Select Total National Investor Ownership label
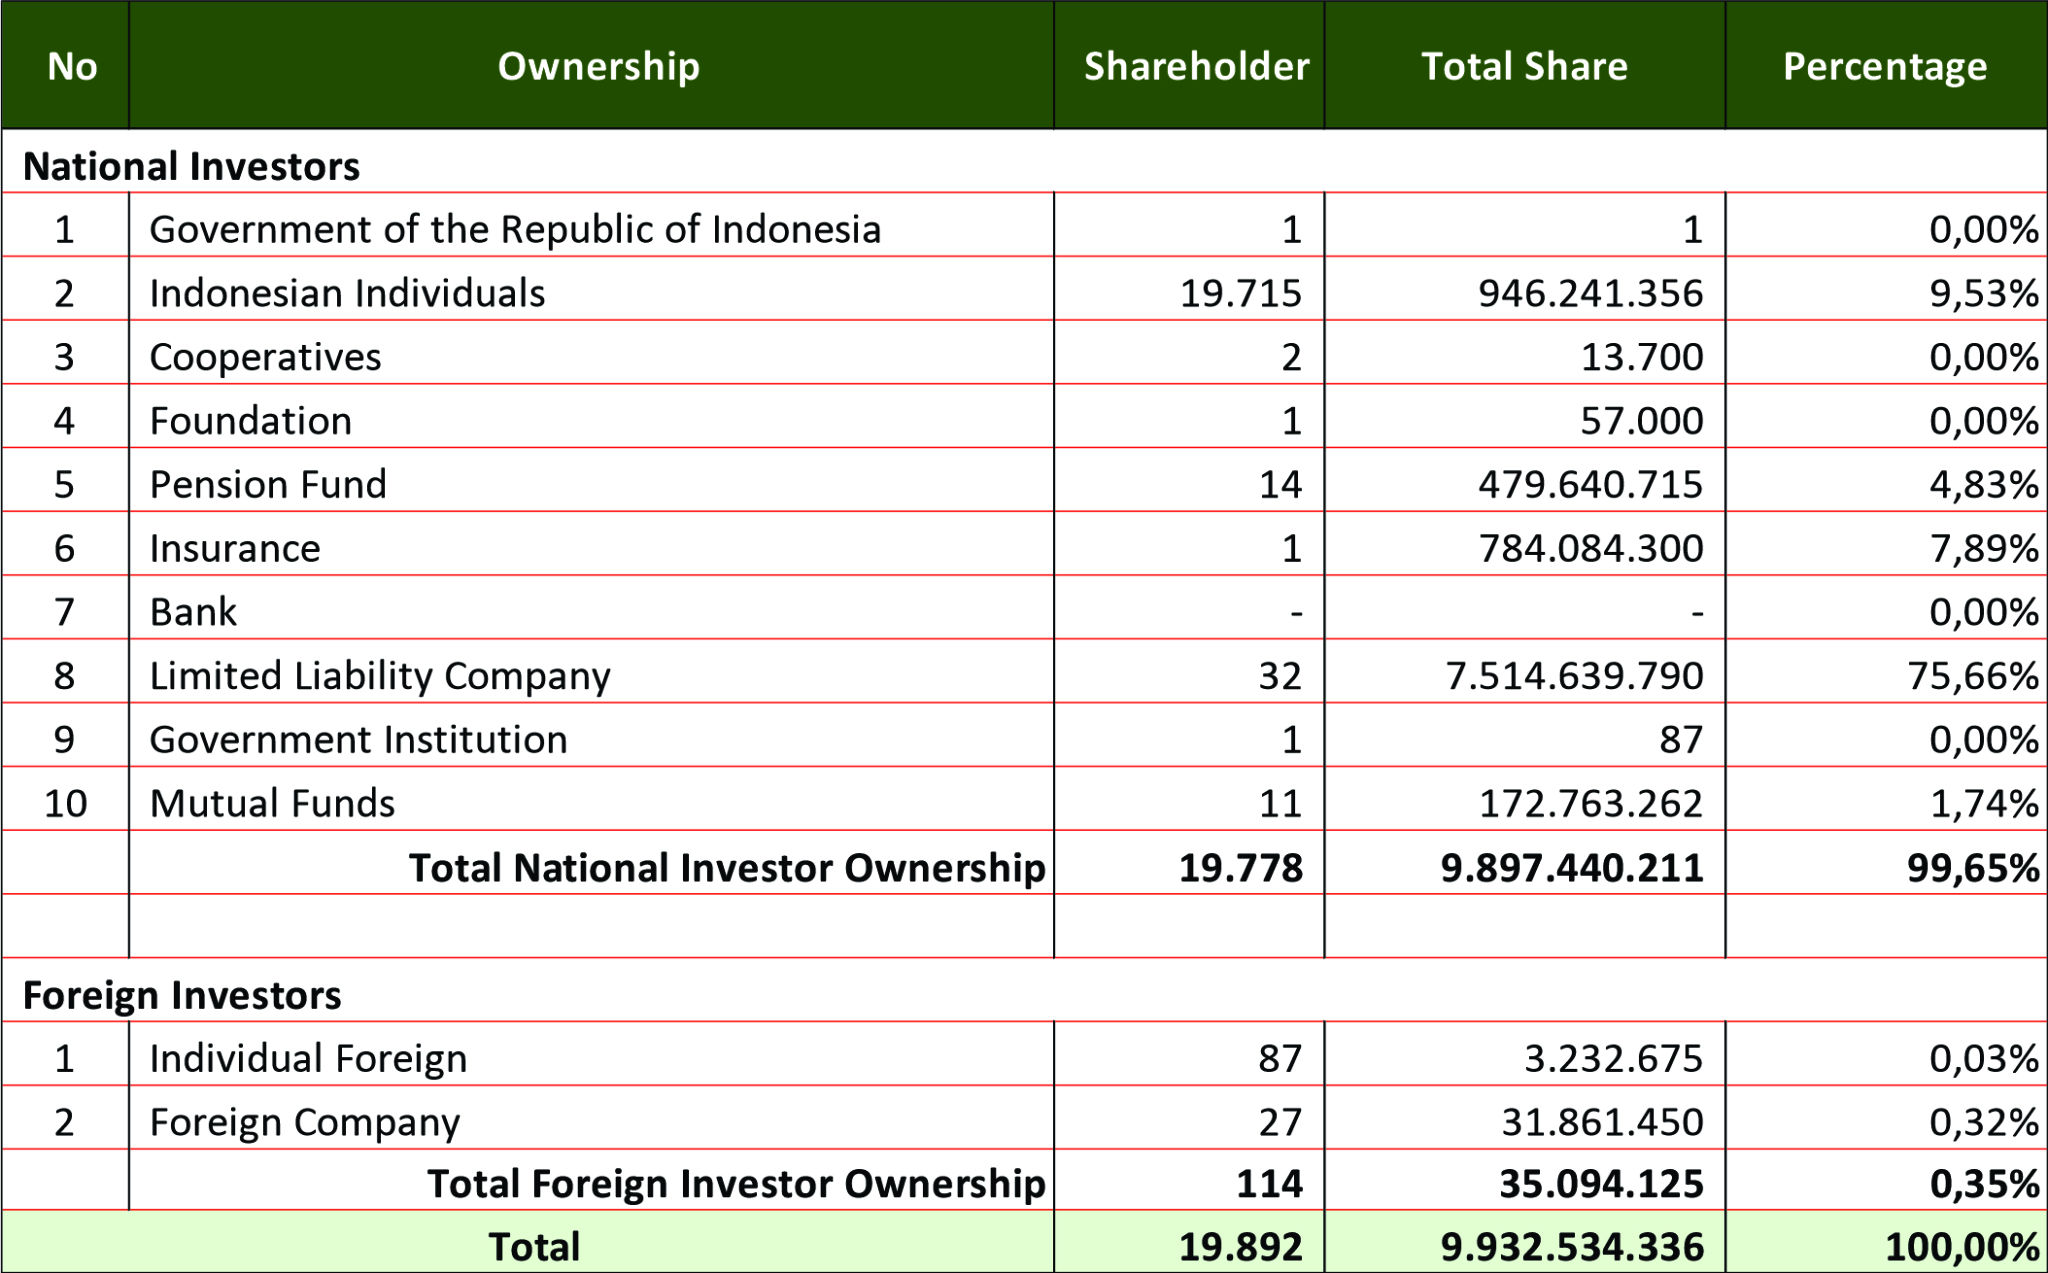The width and height of the screenshot is (2048, 1273). pyautogui.click(x=727, y=867)
